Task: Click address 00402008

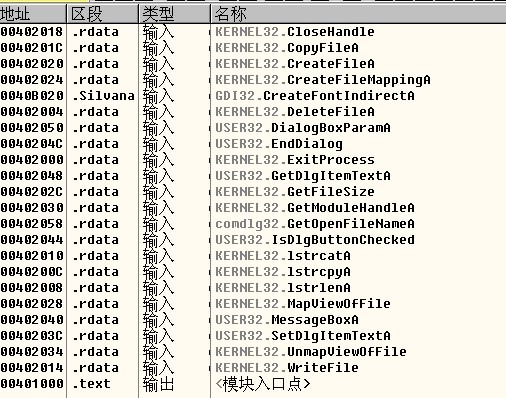Action: pos(32,288)
